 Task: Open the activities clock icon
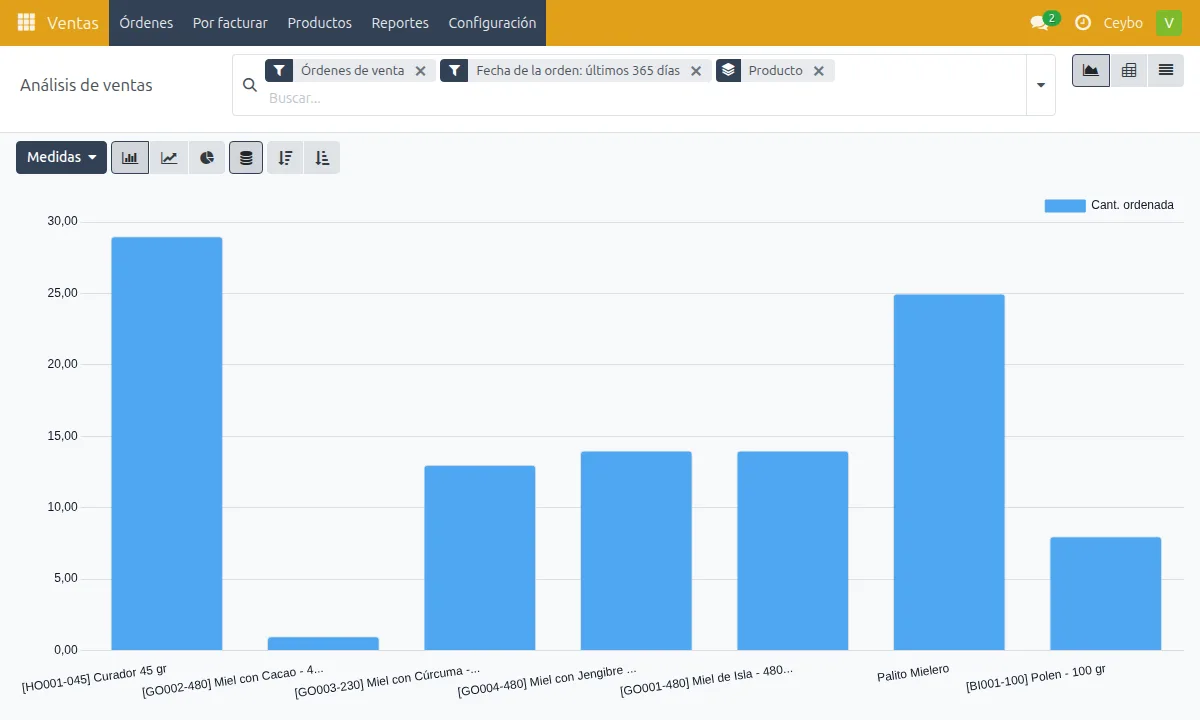pos(1083,22)
